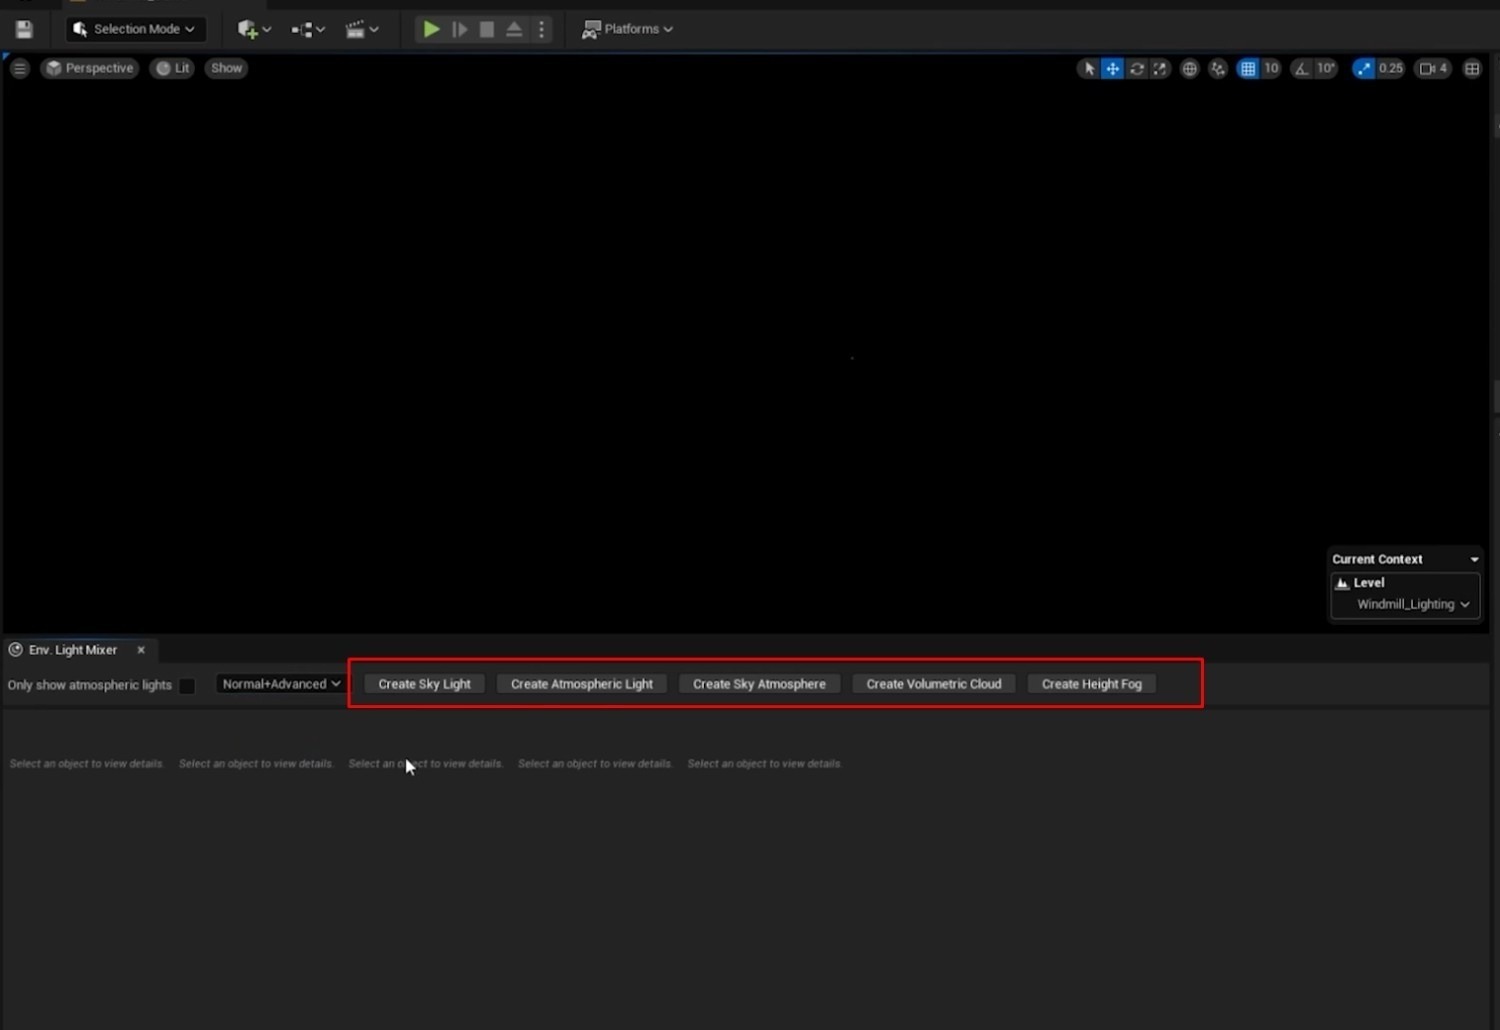Activate the scale gizmo tool
The width and height of the screenshot is (1500, 1030).
coord(1160,68)
